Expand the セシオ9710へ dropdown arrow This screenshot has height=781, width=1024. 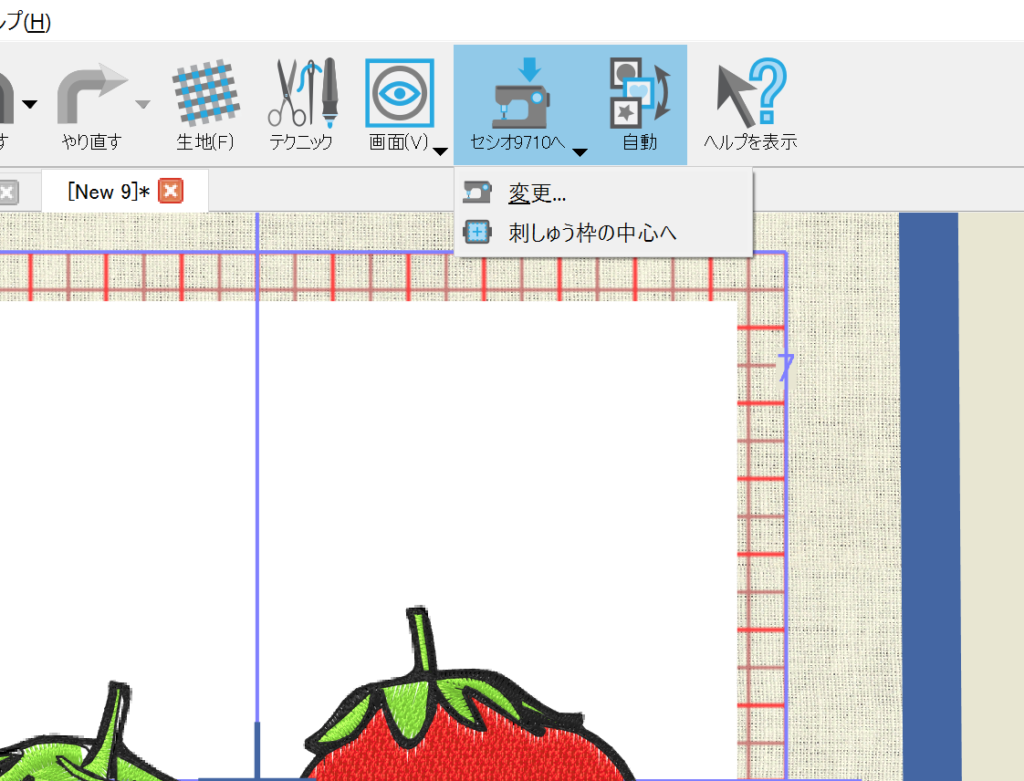[579, 151]
